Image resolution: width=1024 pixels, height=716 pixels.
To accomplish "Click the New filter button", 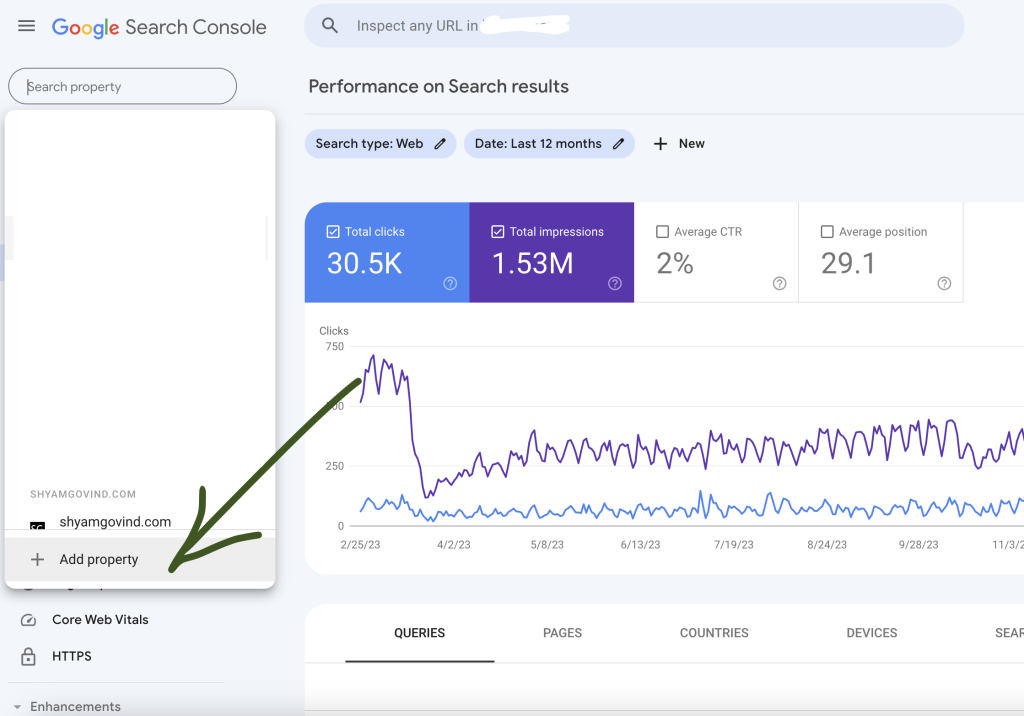I will point(679,143).
